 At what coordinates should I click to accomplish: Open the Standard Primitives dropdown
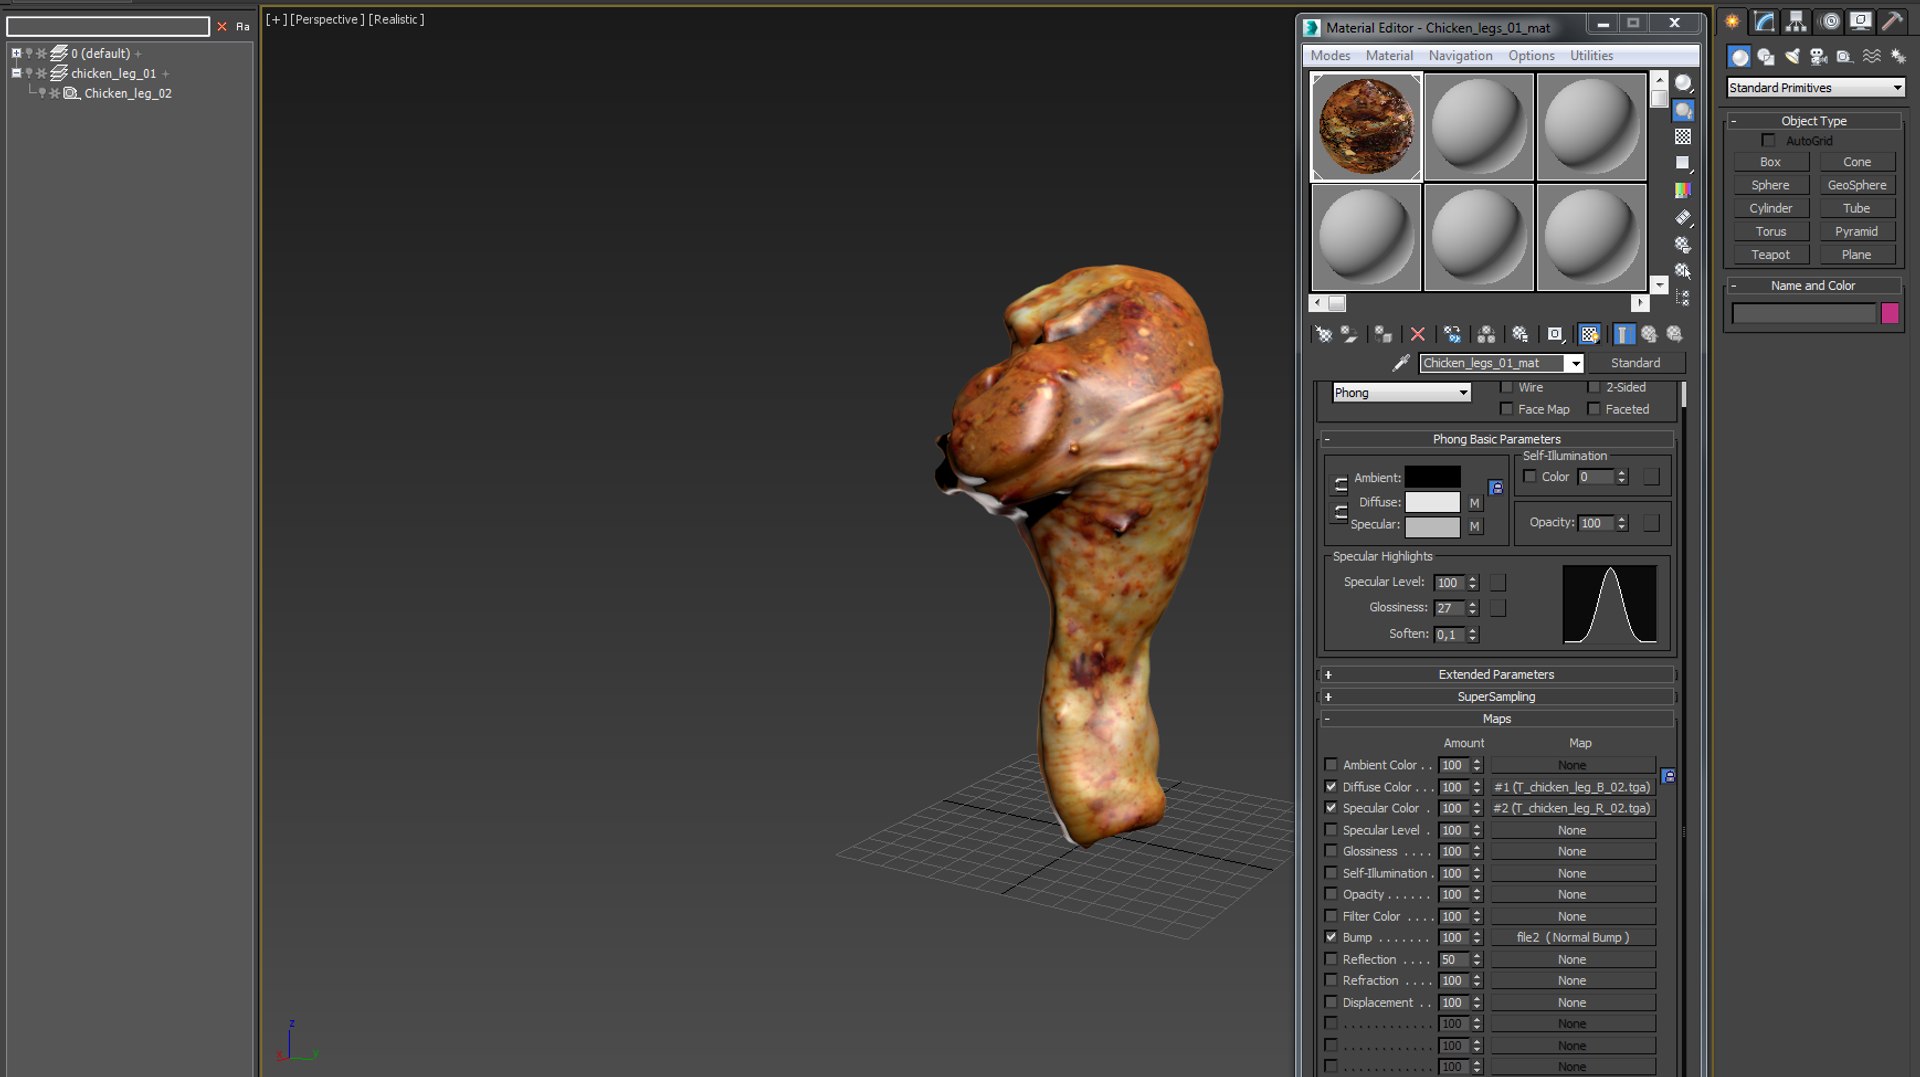click(1816, 88)
